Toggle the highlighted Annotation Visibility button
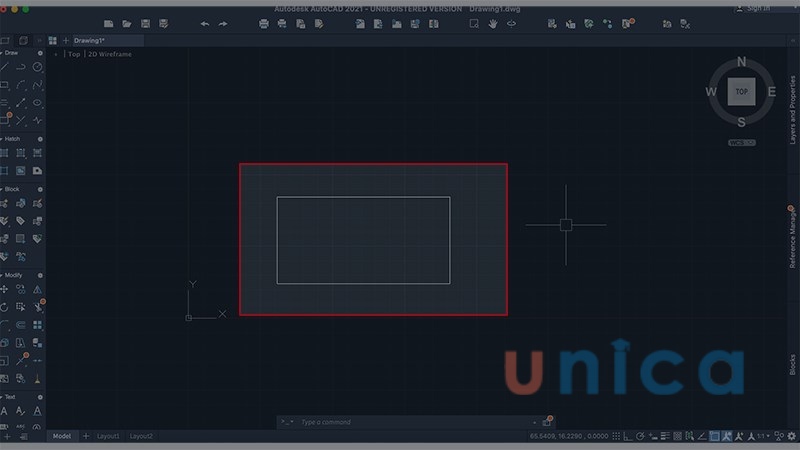800x450 pixels. (x=727, y=436)
